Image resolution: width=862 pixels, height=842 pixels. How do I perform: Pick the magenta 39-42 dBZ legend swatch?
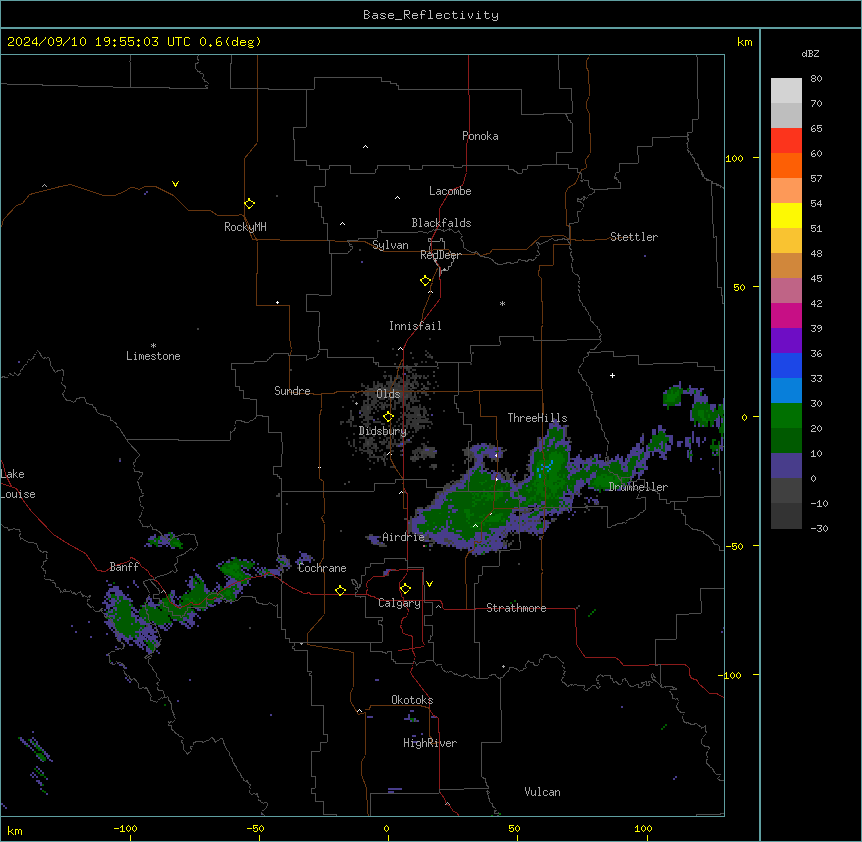click(786, 315)
